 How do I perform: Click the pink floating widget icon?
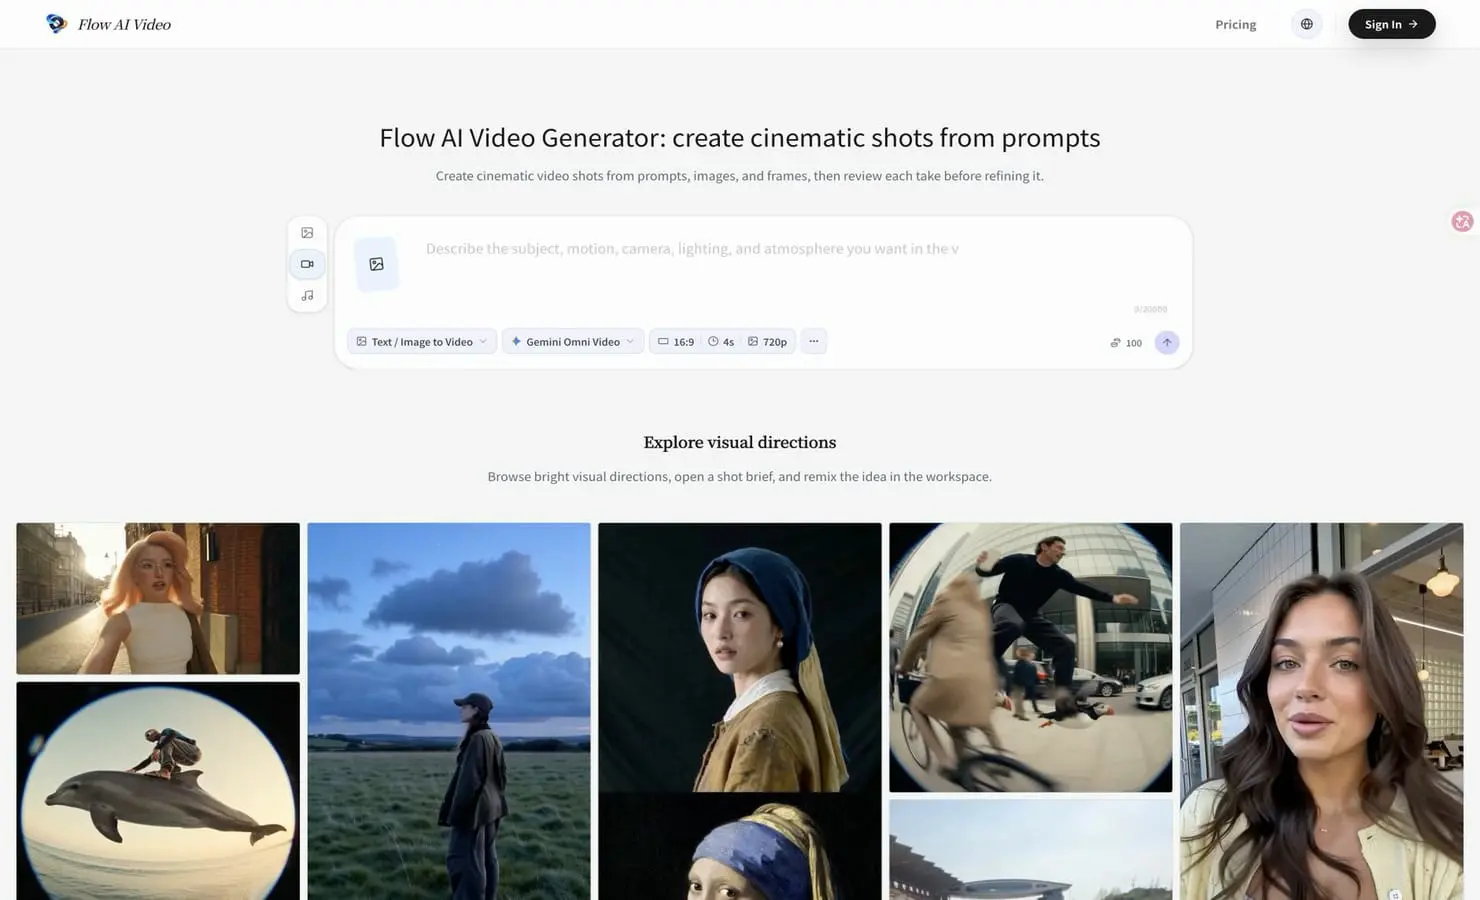pyautogui.click(x=1462, y=221)
